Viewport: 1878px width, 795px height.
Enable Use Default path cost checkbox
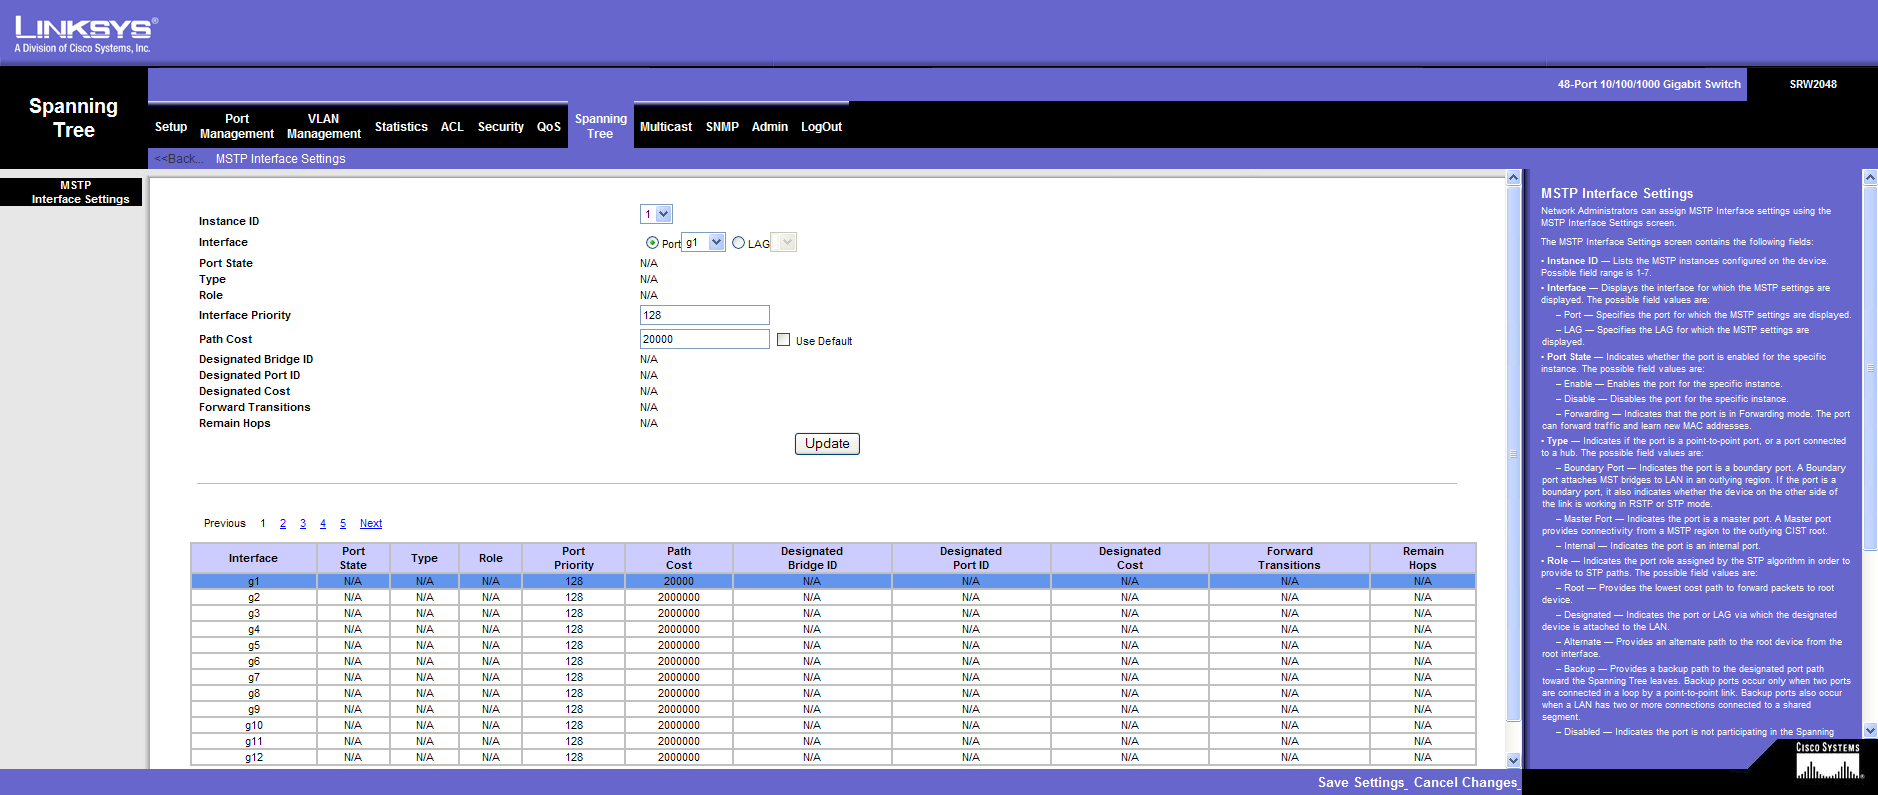click(783, 340)
